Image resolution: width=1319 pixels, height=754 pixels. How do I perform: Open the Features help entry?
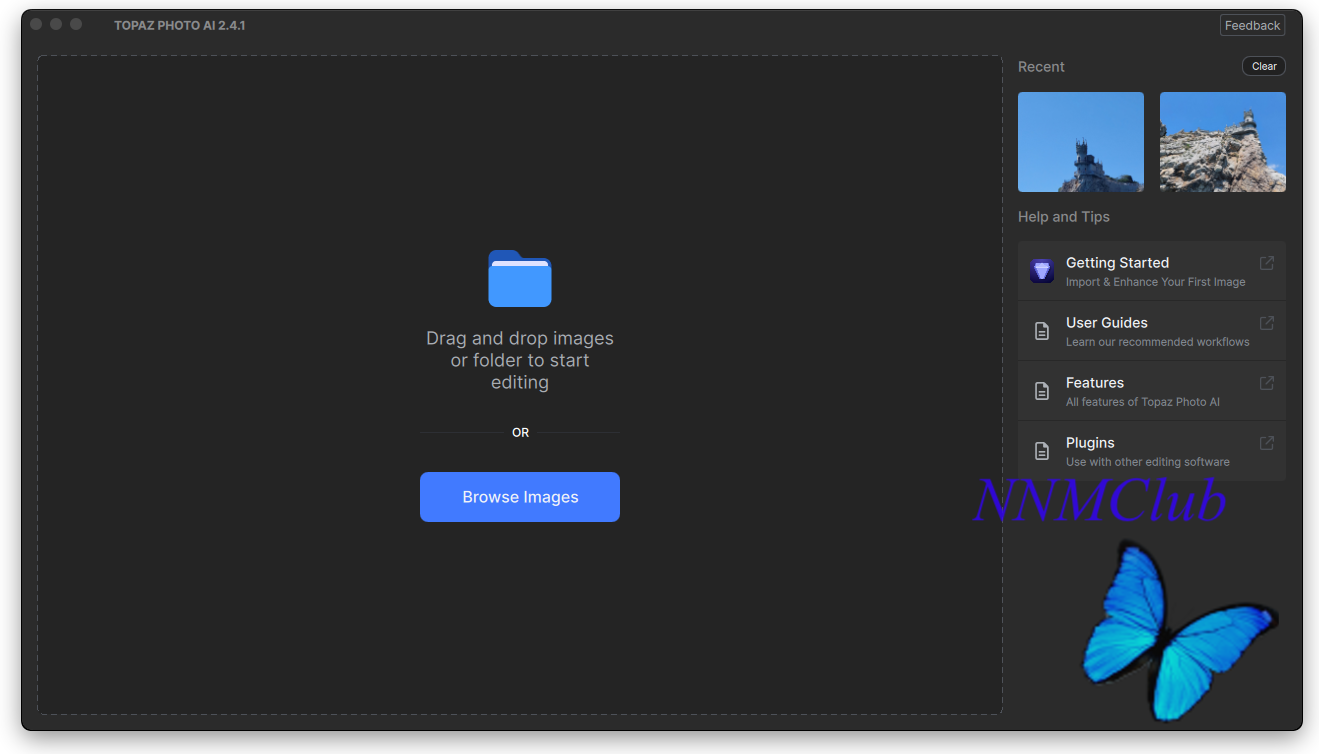pos(1152,391)
